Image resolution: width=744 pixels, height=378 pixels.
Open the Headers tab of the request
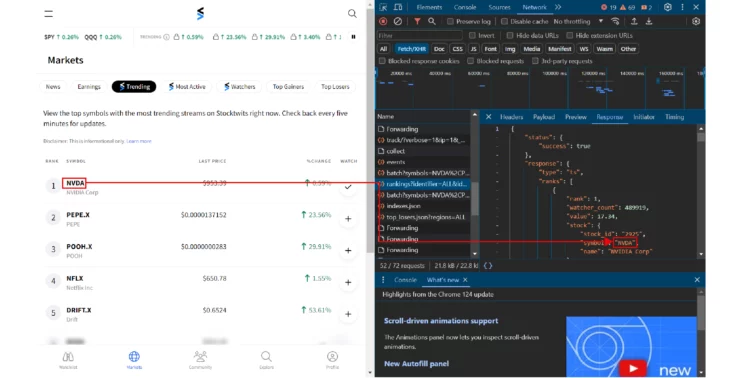pyautogui.click(x=512, y=117)
